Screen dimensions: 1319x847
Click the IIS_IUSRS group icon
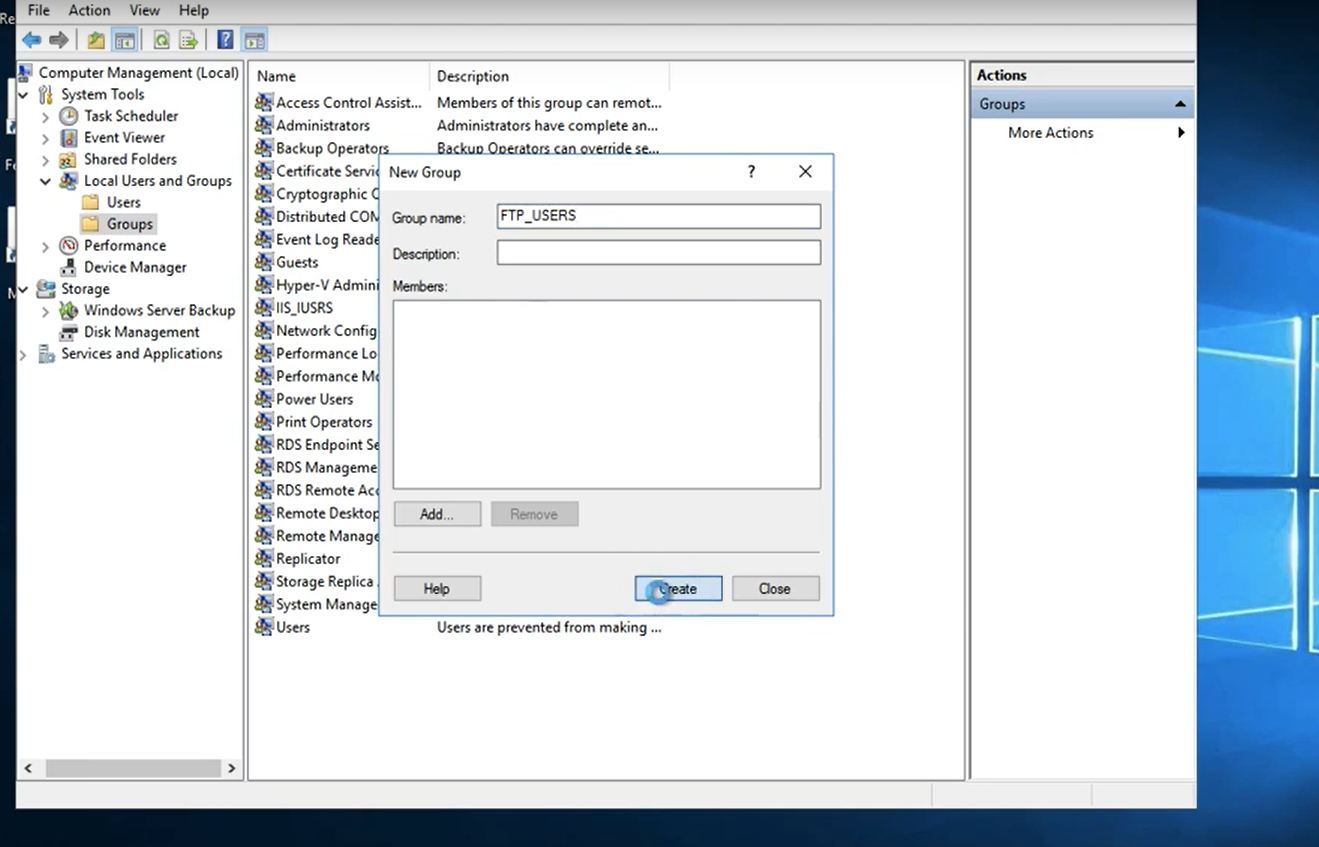[264, 308]
